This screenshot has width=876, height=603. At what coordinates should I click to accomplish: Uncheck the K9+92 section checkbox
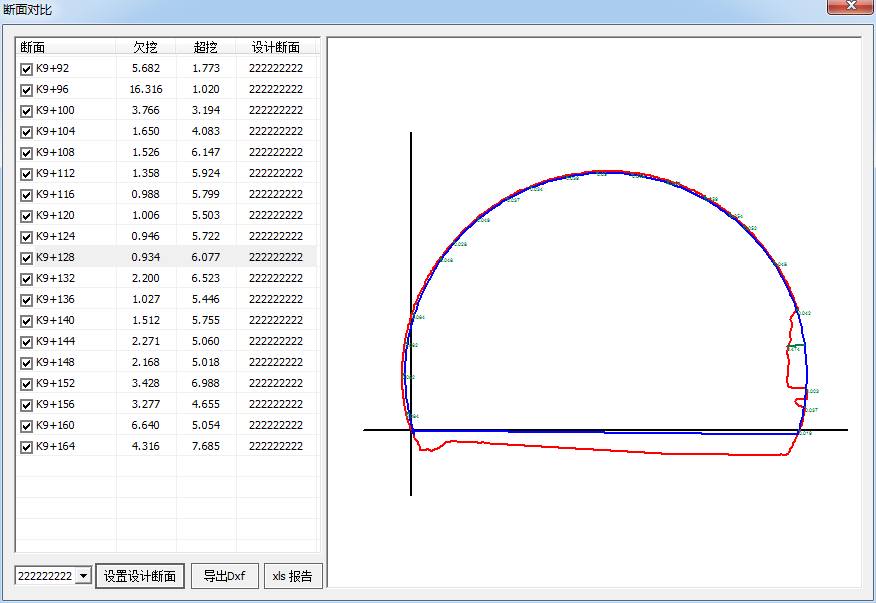pyautogui.click(x=26, y=69)
